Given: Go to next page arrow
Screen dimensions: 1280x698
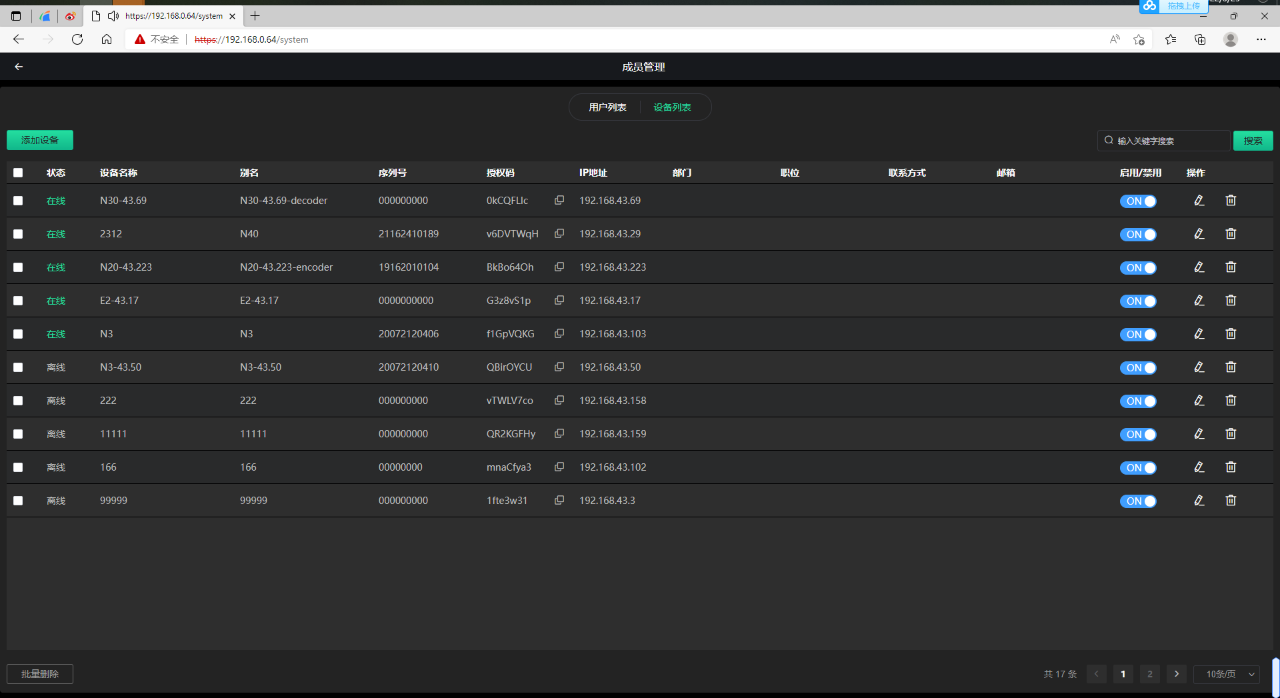Looking at the screenshot, I should (x=1177, y=674).
